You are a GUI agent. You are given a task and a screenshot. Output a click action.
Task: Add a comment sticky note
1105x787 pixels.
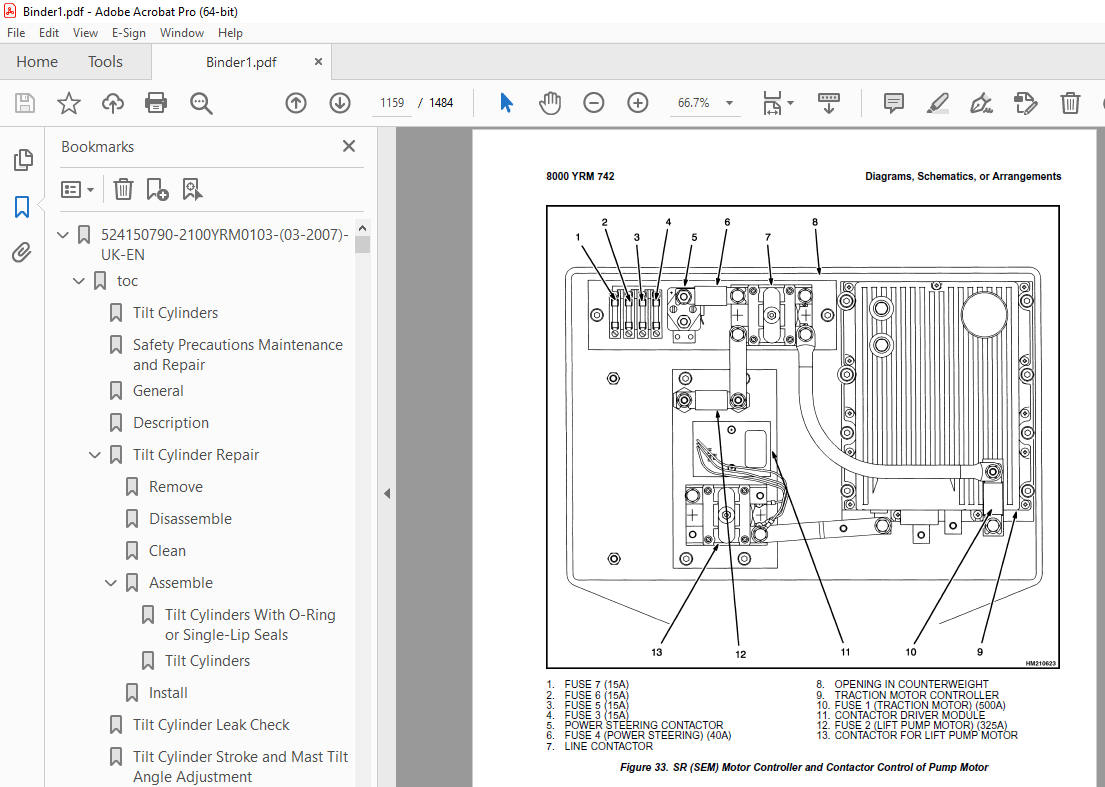click(x=894, y=103)
